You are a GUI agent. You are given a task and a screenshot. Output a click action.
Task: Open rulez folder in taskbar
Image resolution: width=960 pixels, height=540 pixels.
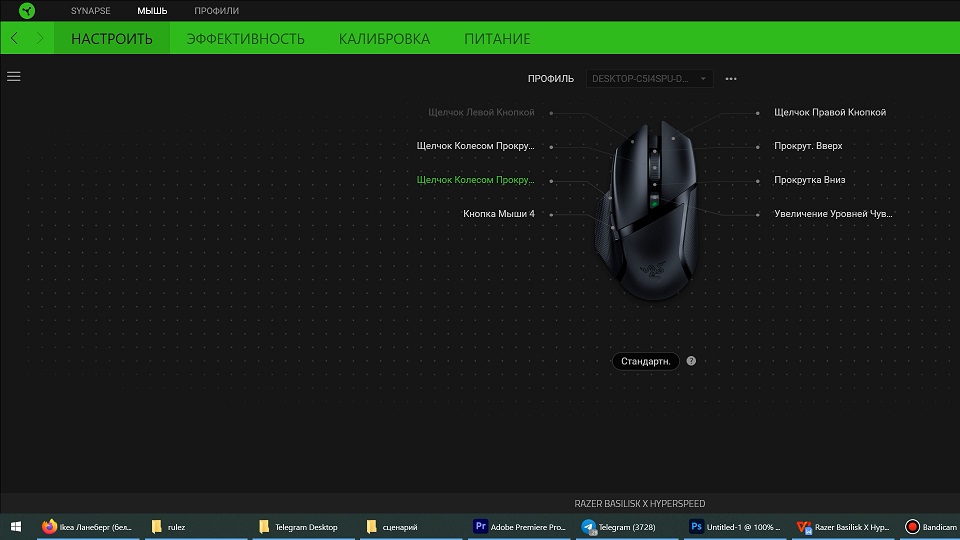click(x=196, y=527)
